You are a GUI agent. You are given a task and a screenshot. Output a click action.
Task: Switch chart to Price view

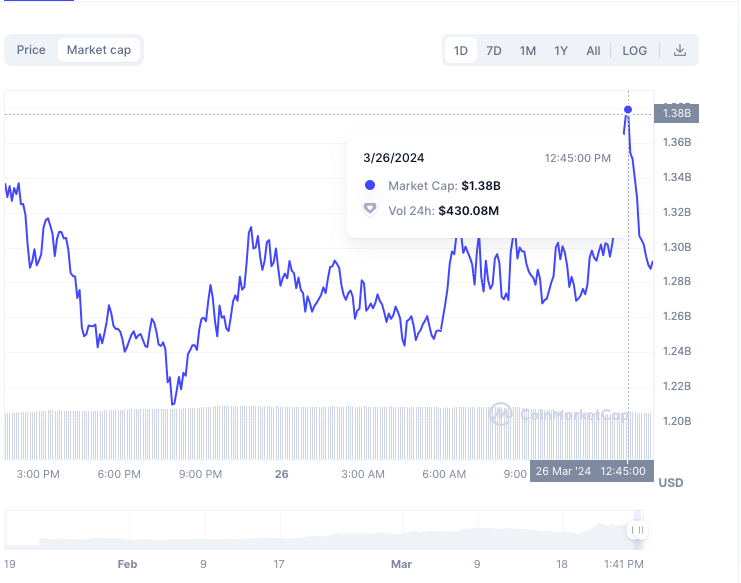tap(31, 50)
